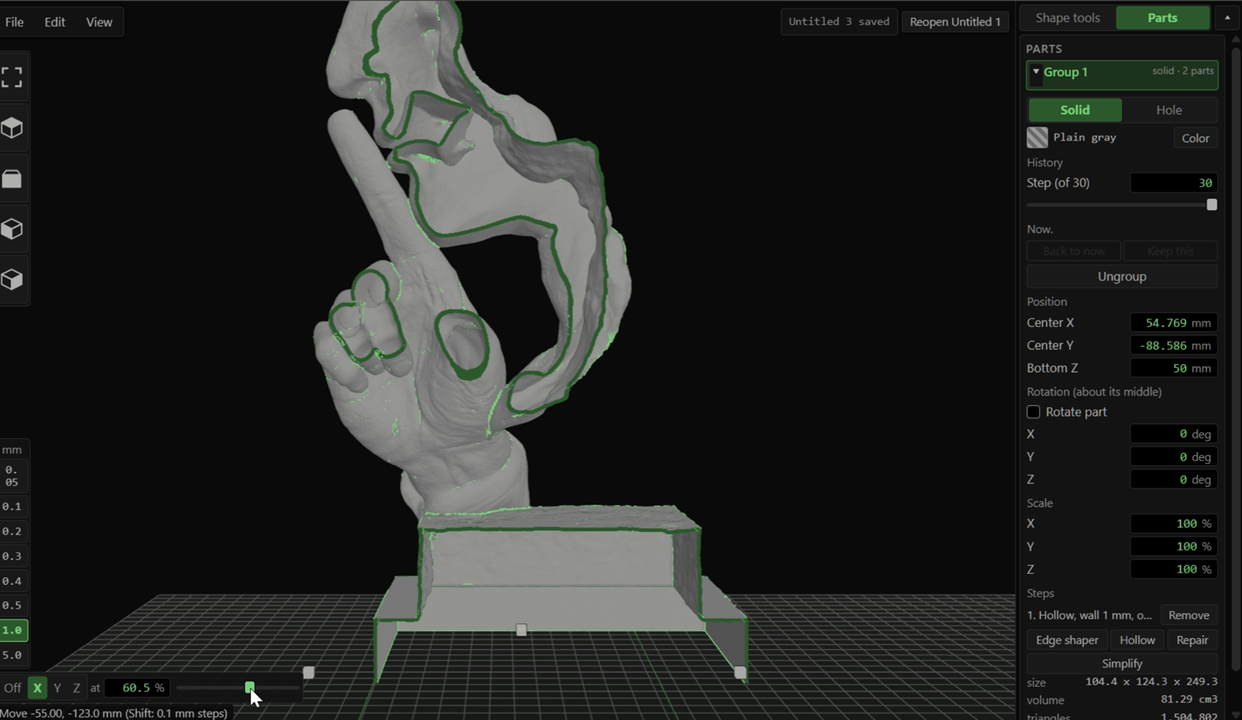This screenshot has width=1242, height=720.
Task: Click the gray handle next to the cut slider
Action: tap(308, 673)
